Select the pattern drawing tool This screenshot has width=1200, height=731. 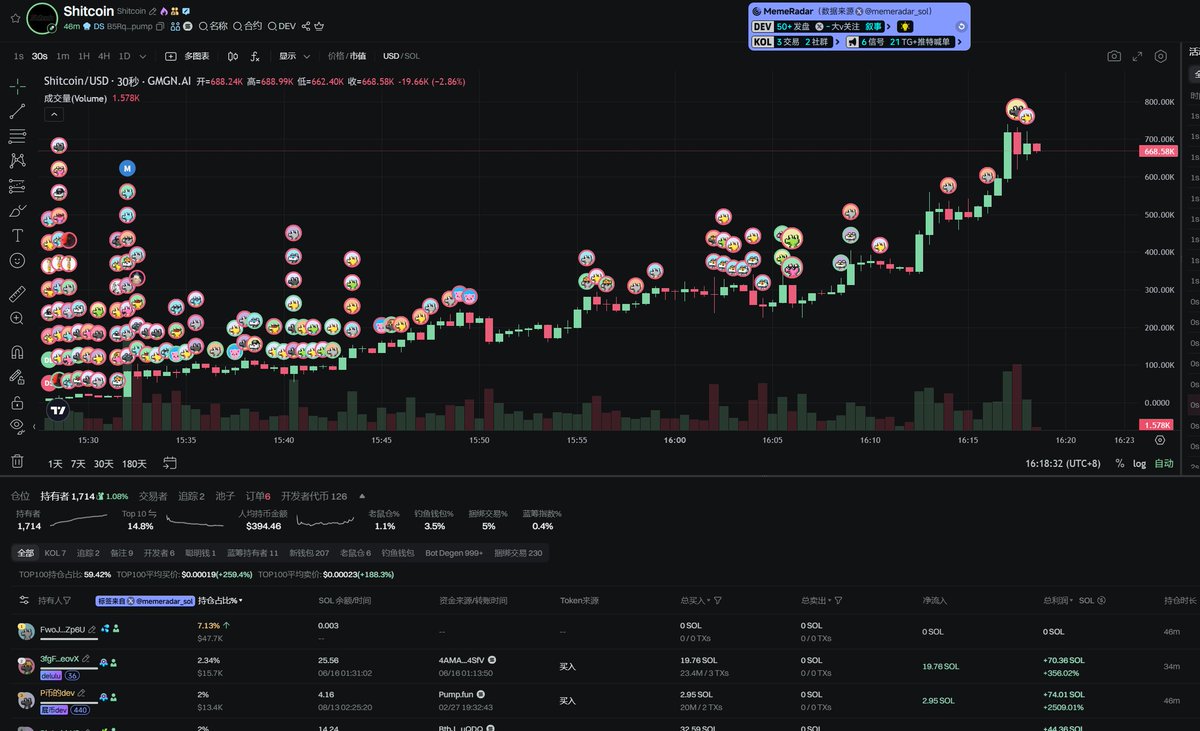click(x=17, y=160)
